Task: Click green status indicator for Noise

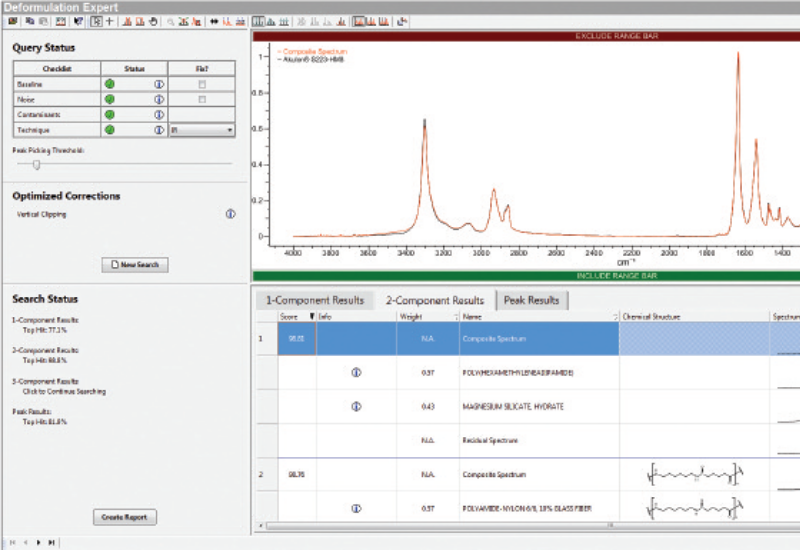Action: [x=110, y=100]
